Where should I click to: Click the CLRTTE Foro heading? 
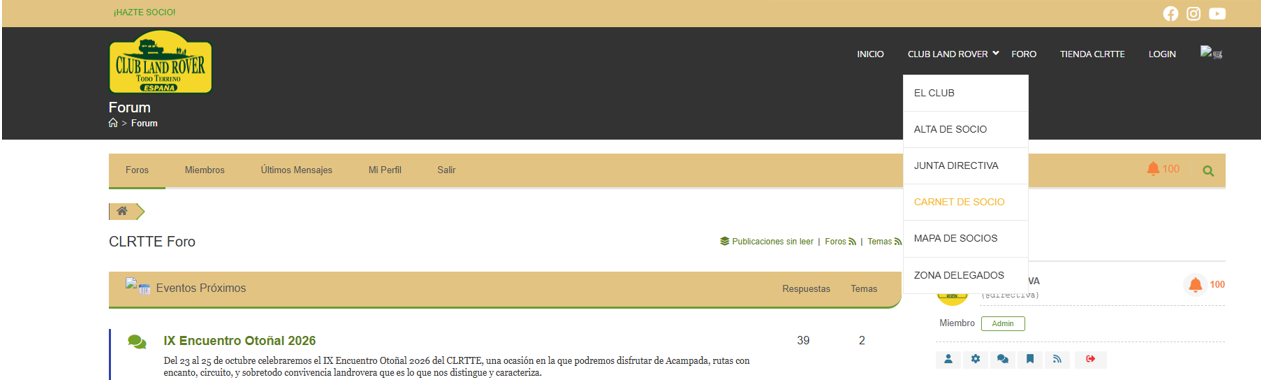[152, 242]
